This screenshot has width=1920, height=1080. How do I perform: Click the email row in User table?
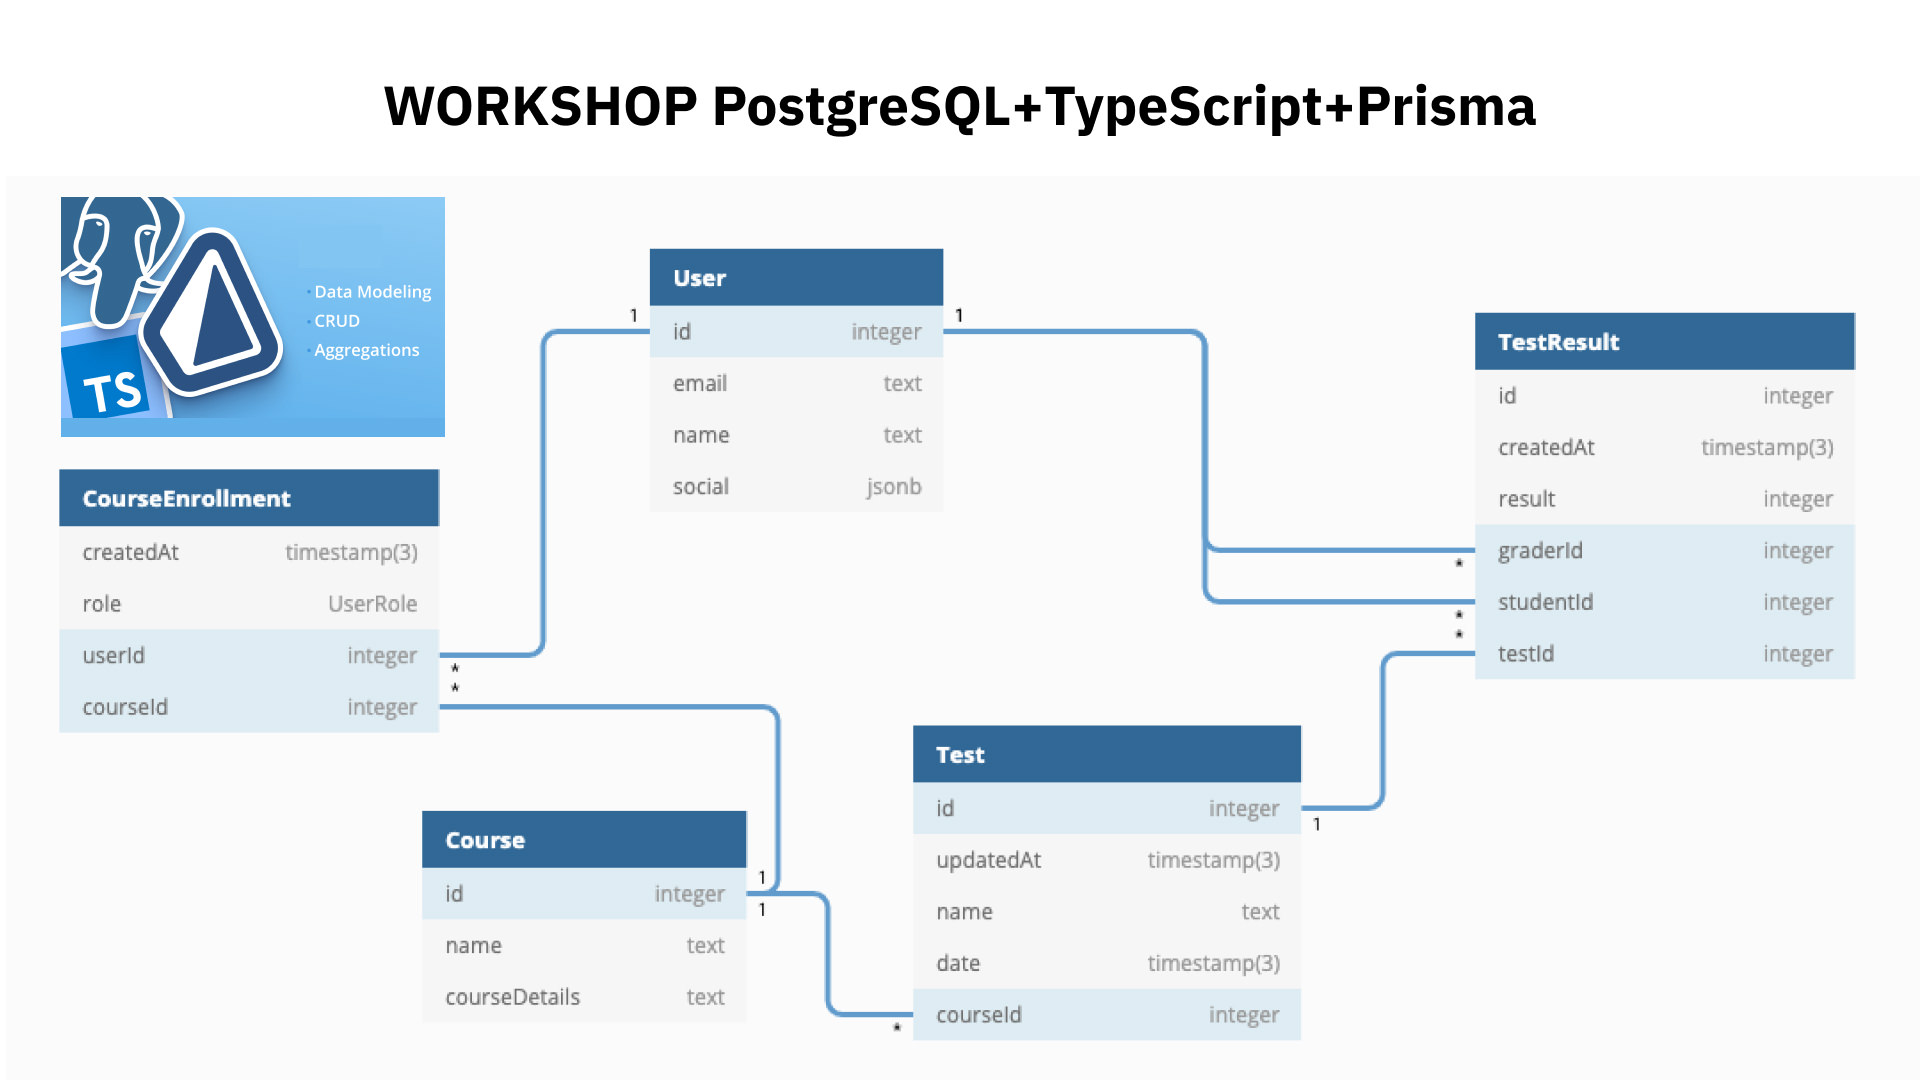coord(796,383)
